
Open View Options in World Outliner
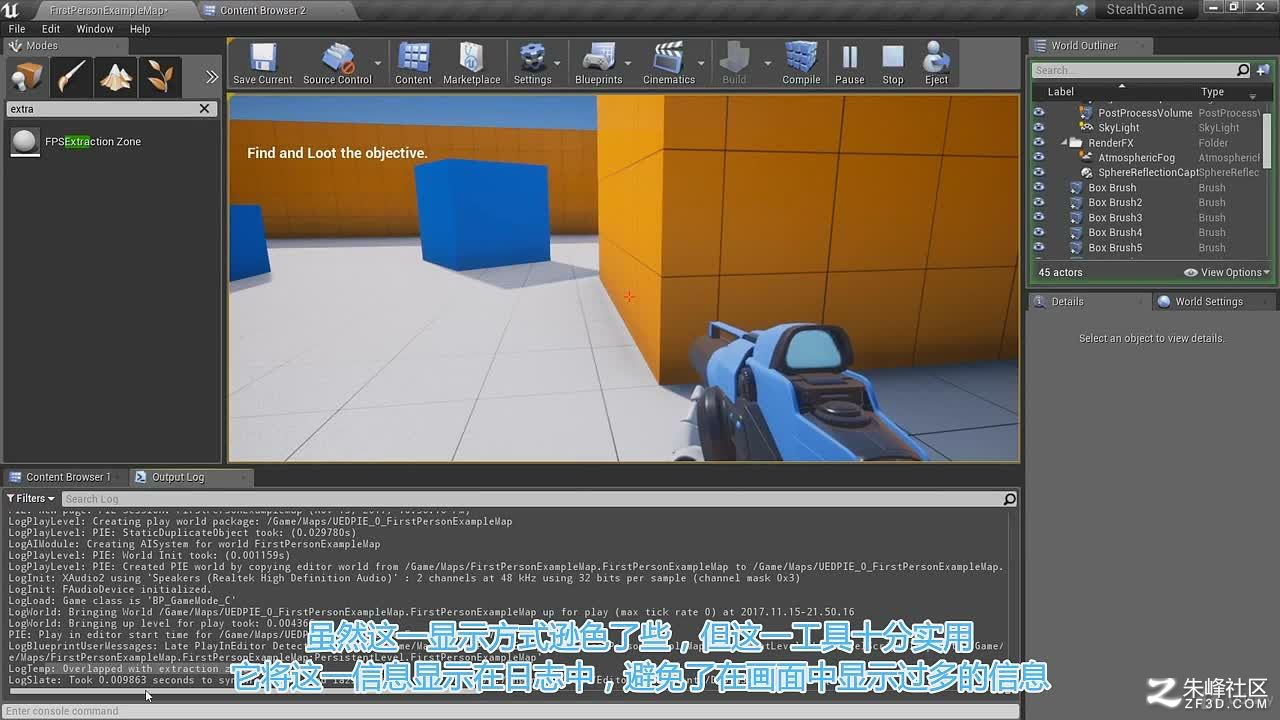click(x=1227, y=272)
